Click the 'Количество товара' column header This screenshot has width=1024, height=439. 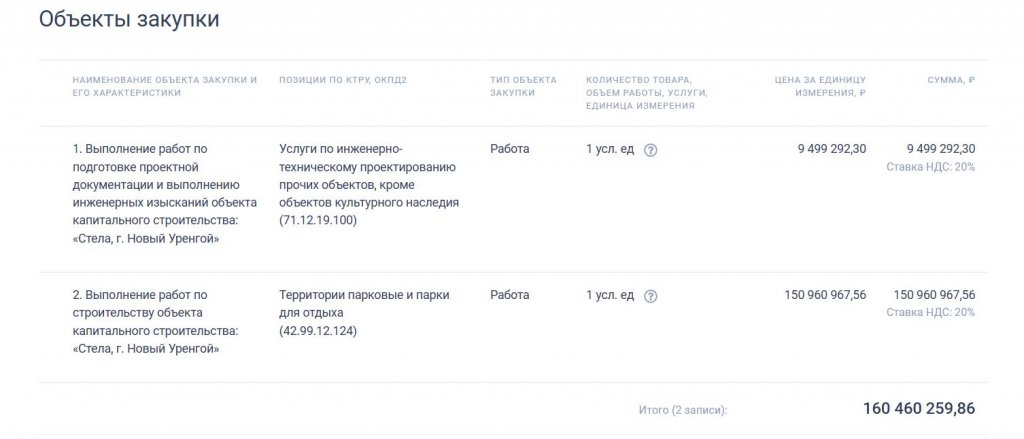646,91
